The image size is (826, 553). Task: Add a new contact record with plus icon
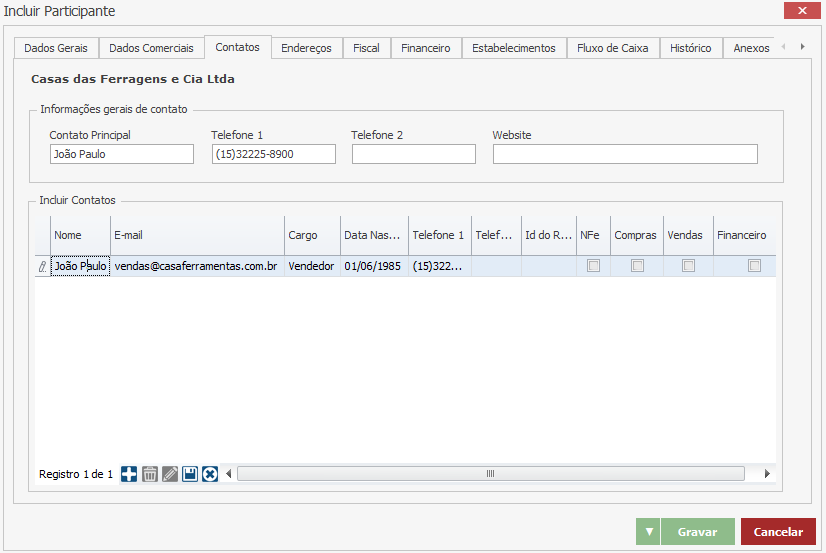[129, 474]
